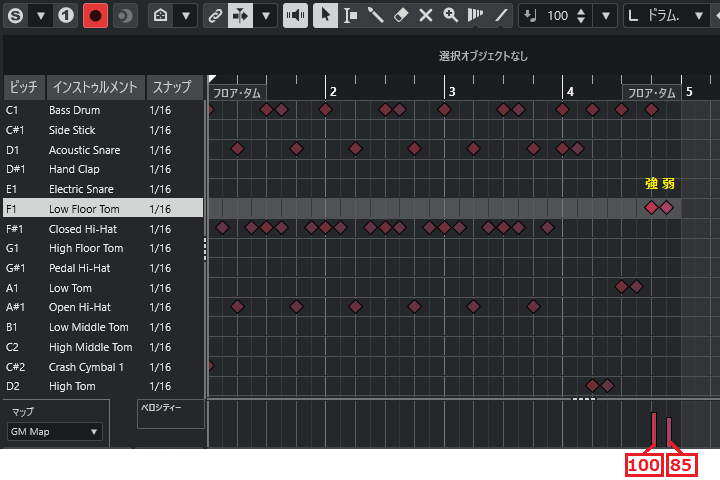Select the Side Stick row
The height and width of the screenshot is (480, 720).
[x=103, y=130]
